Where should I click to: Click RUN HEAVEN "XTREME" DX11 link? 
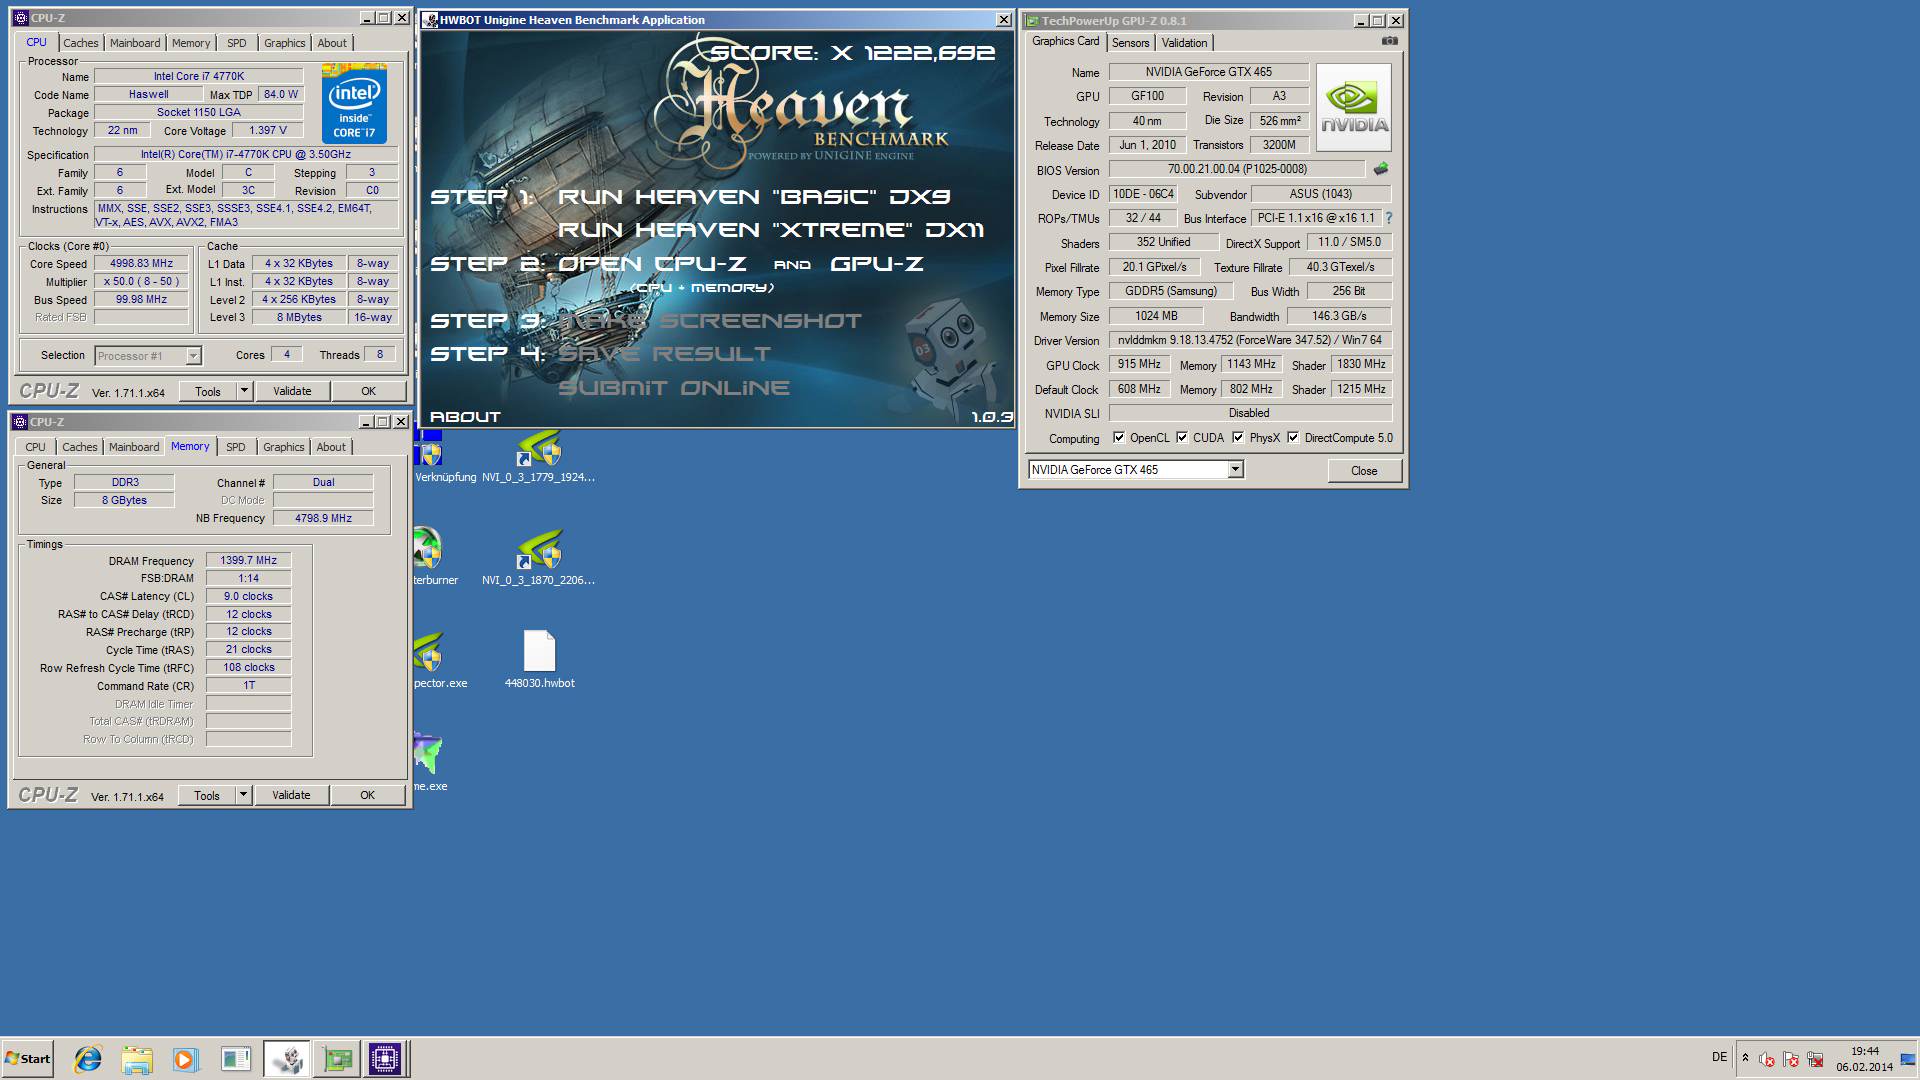771,230
